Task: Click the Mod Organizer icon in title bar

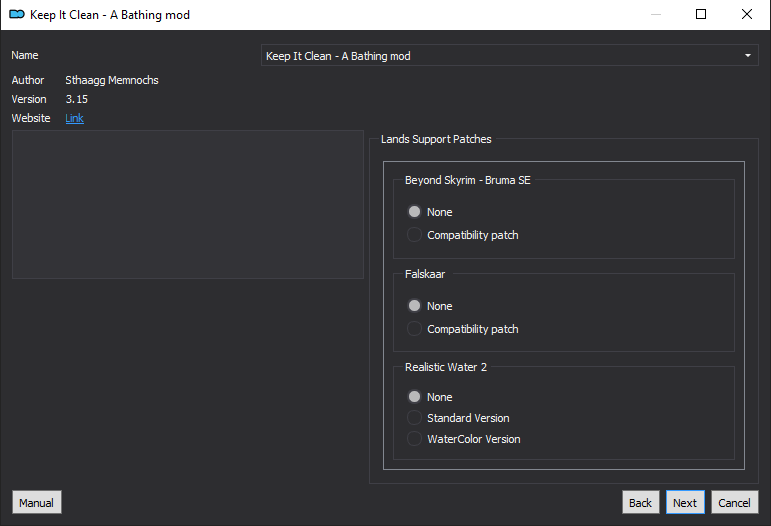Action: click(x=17, y=14)
